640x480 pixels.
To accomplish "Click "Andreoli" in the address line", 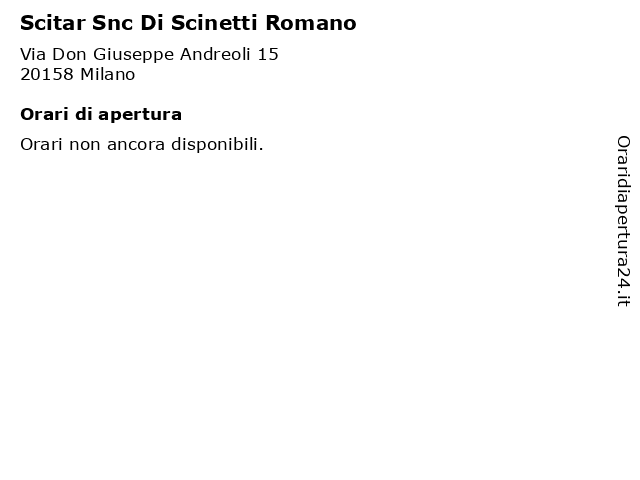I will (x=213, y=54).
